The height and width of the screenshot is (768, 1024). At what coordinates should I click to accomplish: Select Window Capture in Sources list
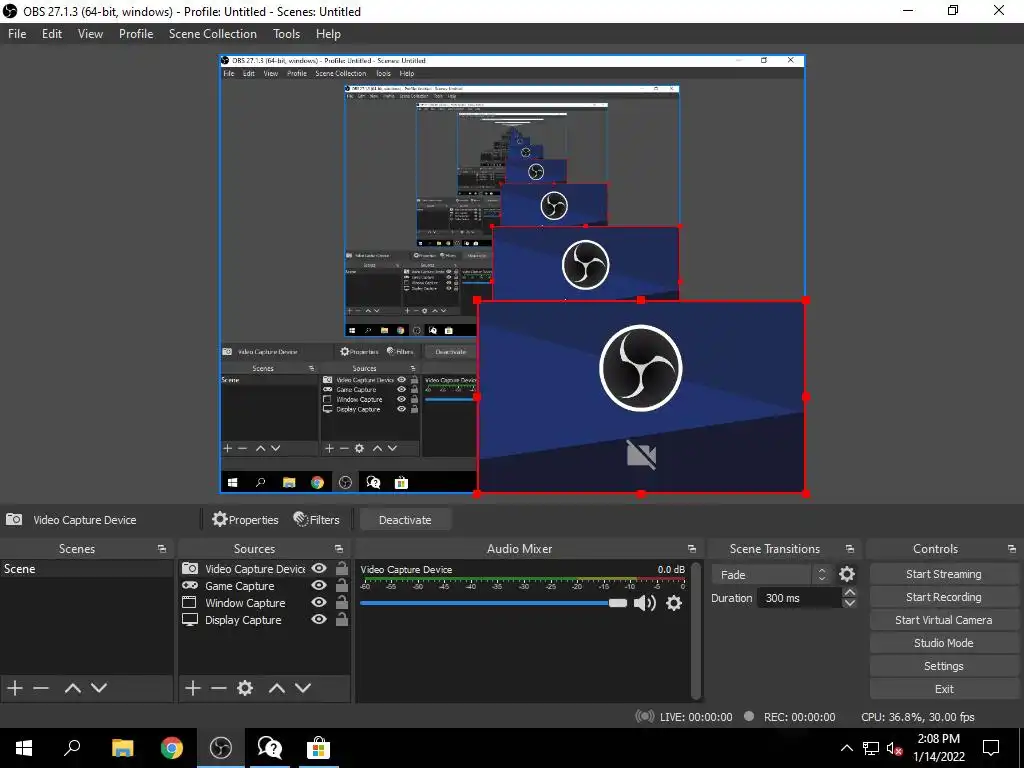(x=245, y=603)
